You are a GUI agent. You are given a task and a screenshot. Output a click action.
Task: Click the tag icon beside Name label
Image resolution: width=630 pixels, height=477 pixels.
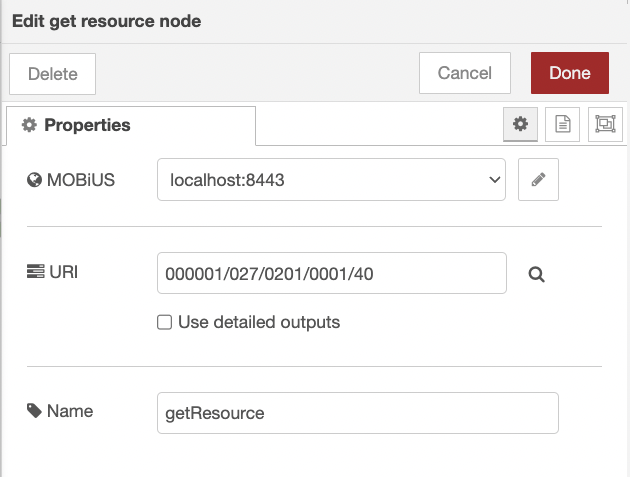pyautogui.click(x=35, y=410)
